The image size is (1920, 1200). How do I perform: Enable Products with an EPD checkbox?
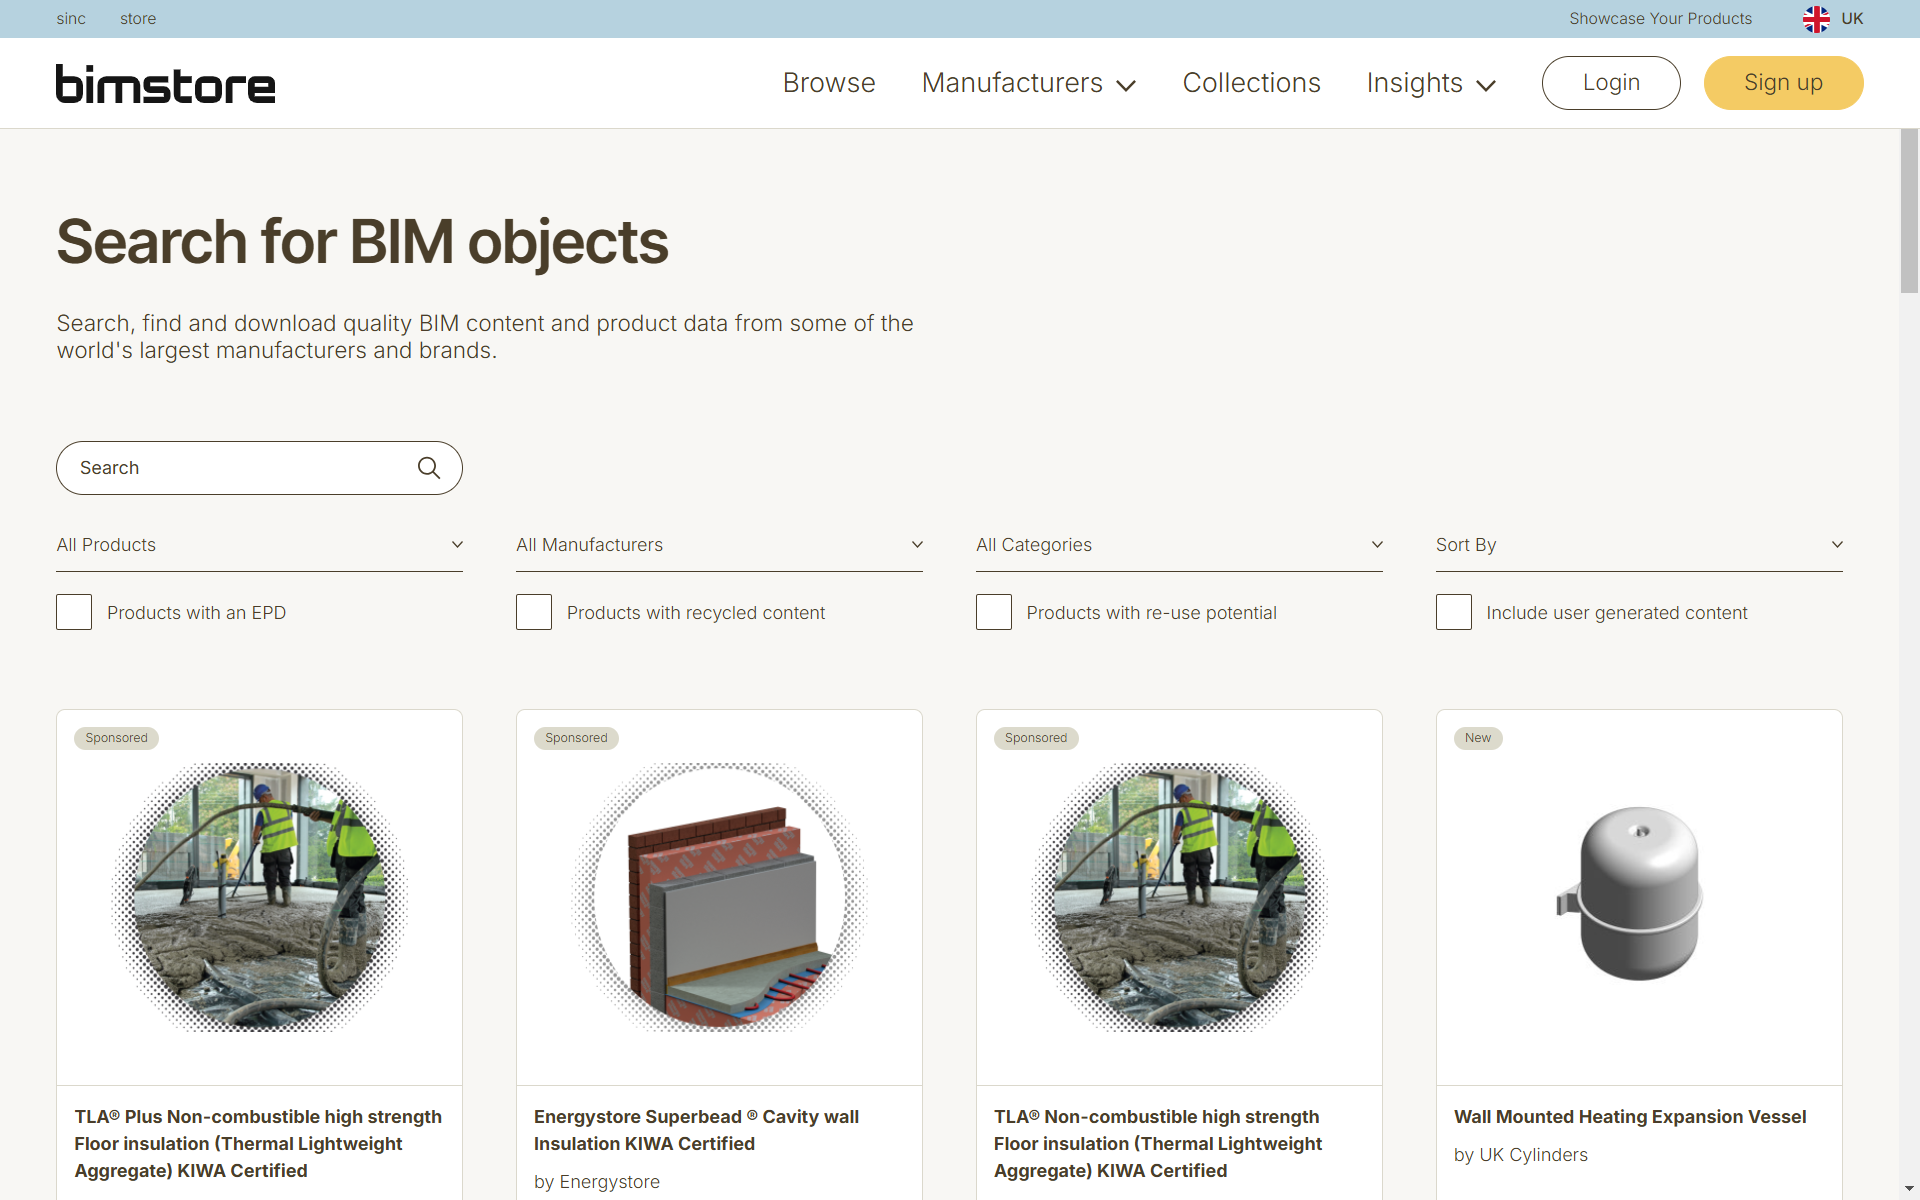coord(74,612)
